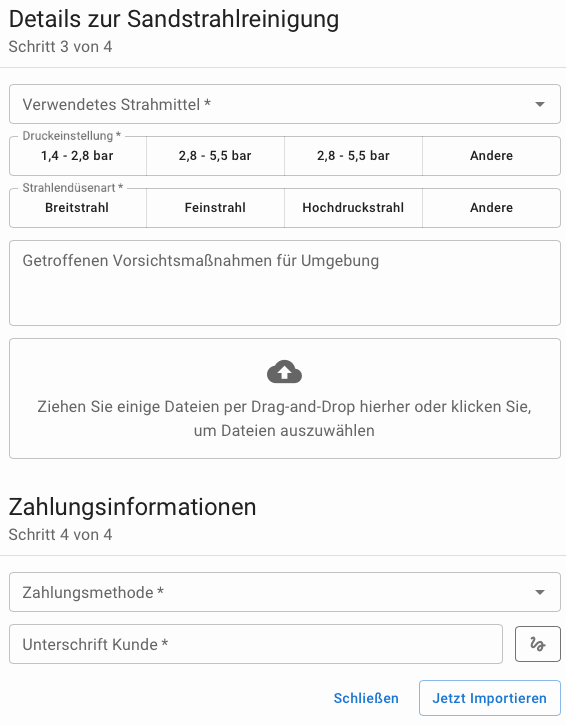Choose Feinstrahl nozzle type
Screen dimensions: 566x725
[215, 208]
